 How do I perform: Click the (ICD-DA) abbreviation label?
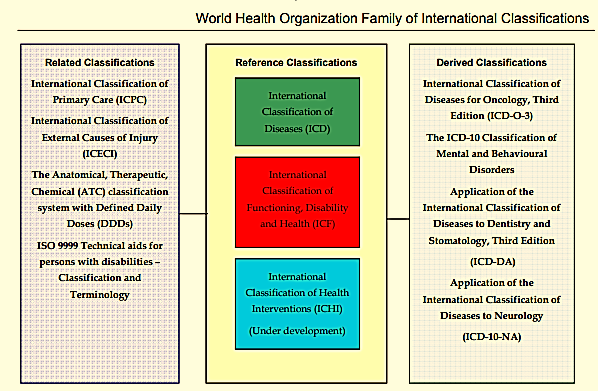pos(492,262)
